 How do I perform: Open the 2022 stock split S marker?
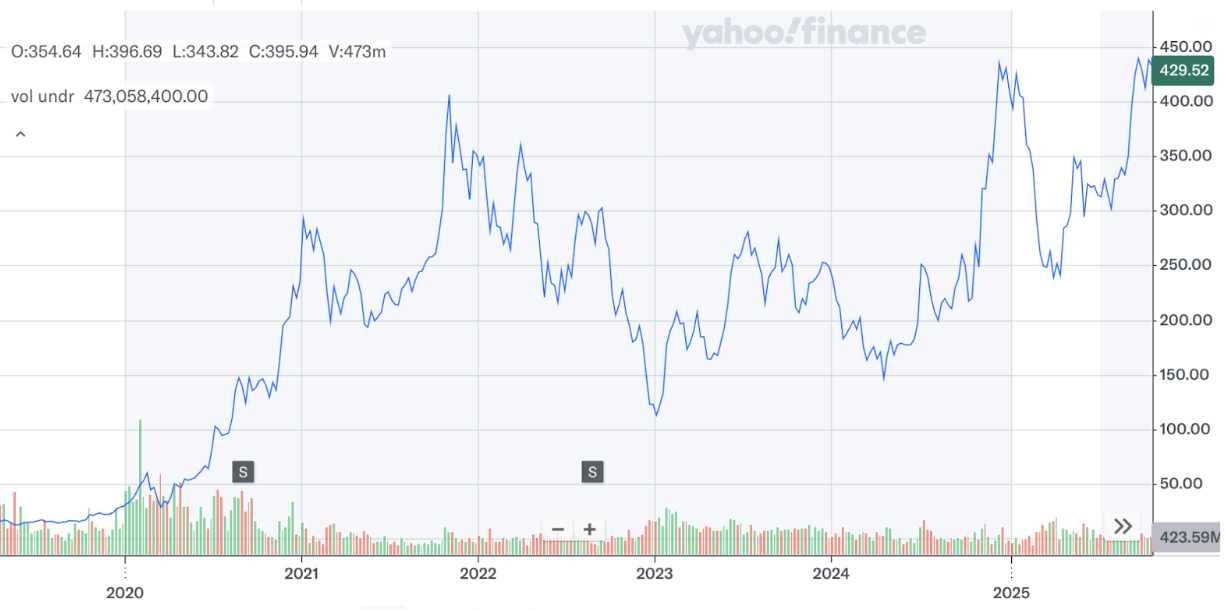point(593,471)
